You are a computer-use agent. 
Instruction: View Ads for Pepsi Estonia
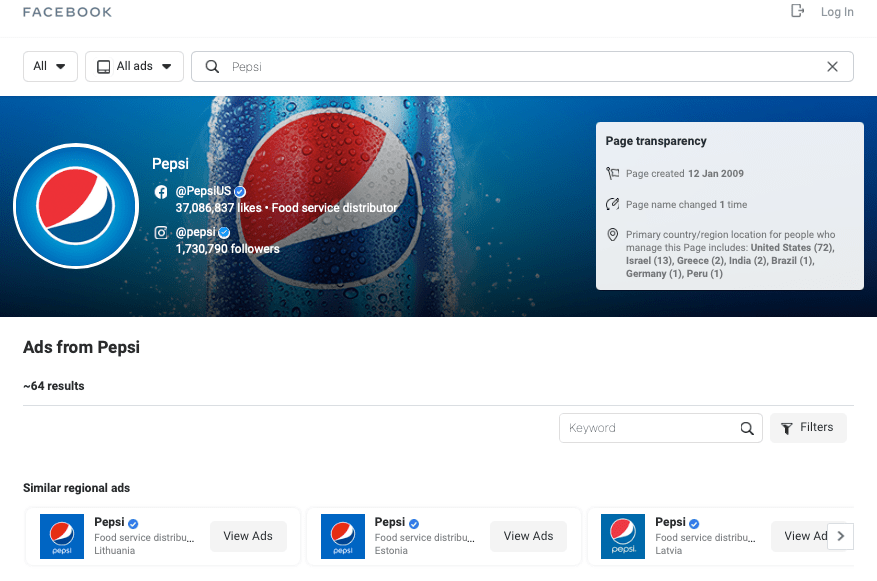(x=528, y=536)
